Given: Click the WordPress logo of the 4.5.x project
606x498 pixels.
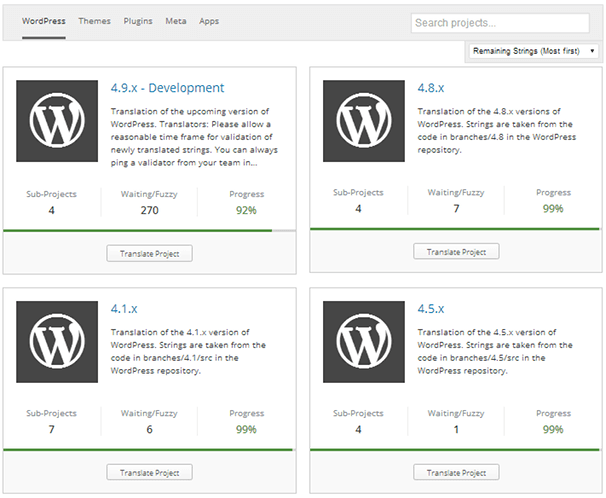Looking at the screenshot, I should pyautogui.click(x=364, y=342).
